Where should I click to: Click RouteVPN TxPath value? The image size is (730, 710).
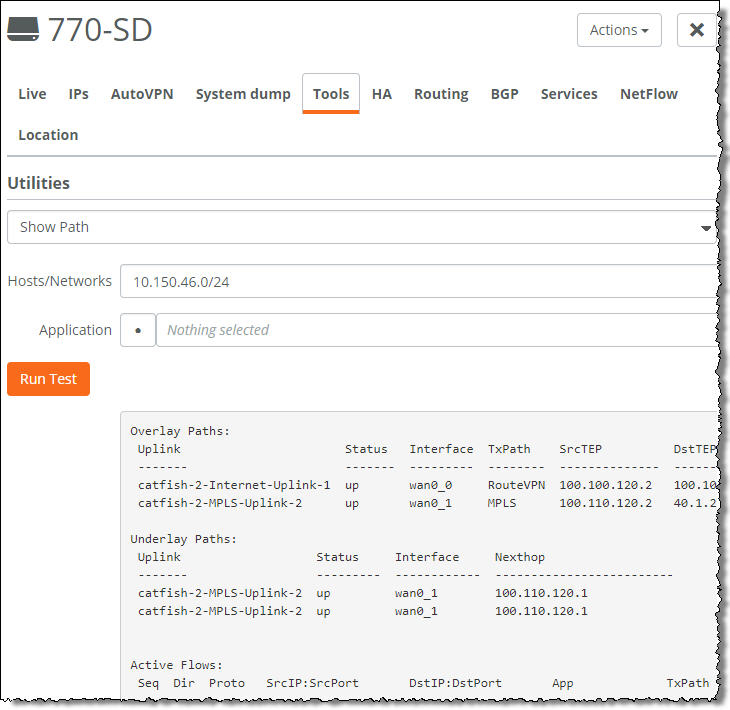tap(516, 485)
